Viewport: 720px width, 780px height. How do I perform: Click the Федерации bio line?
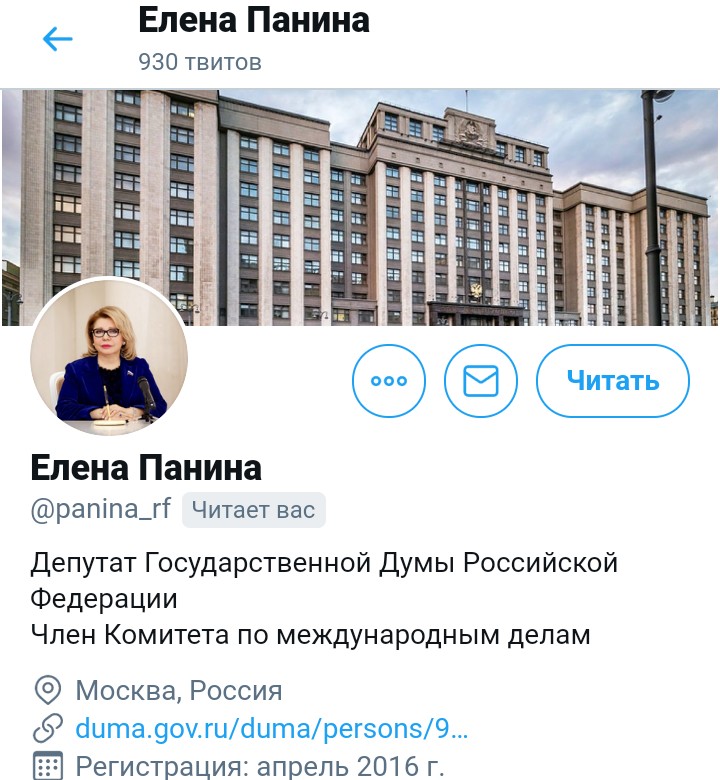click(103, 599)
